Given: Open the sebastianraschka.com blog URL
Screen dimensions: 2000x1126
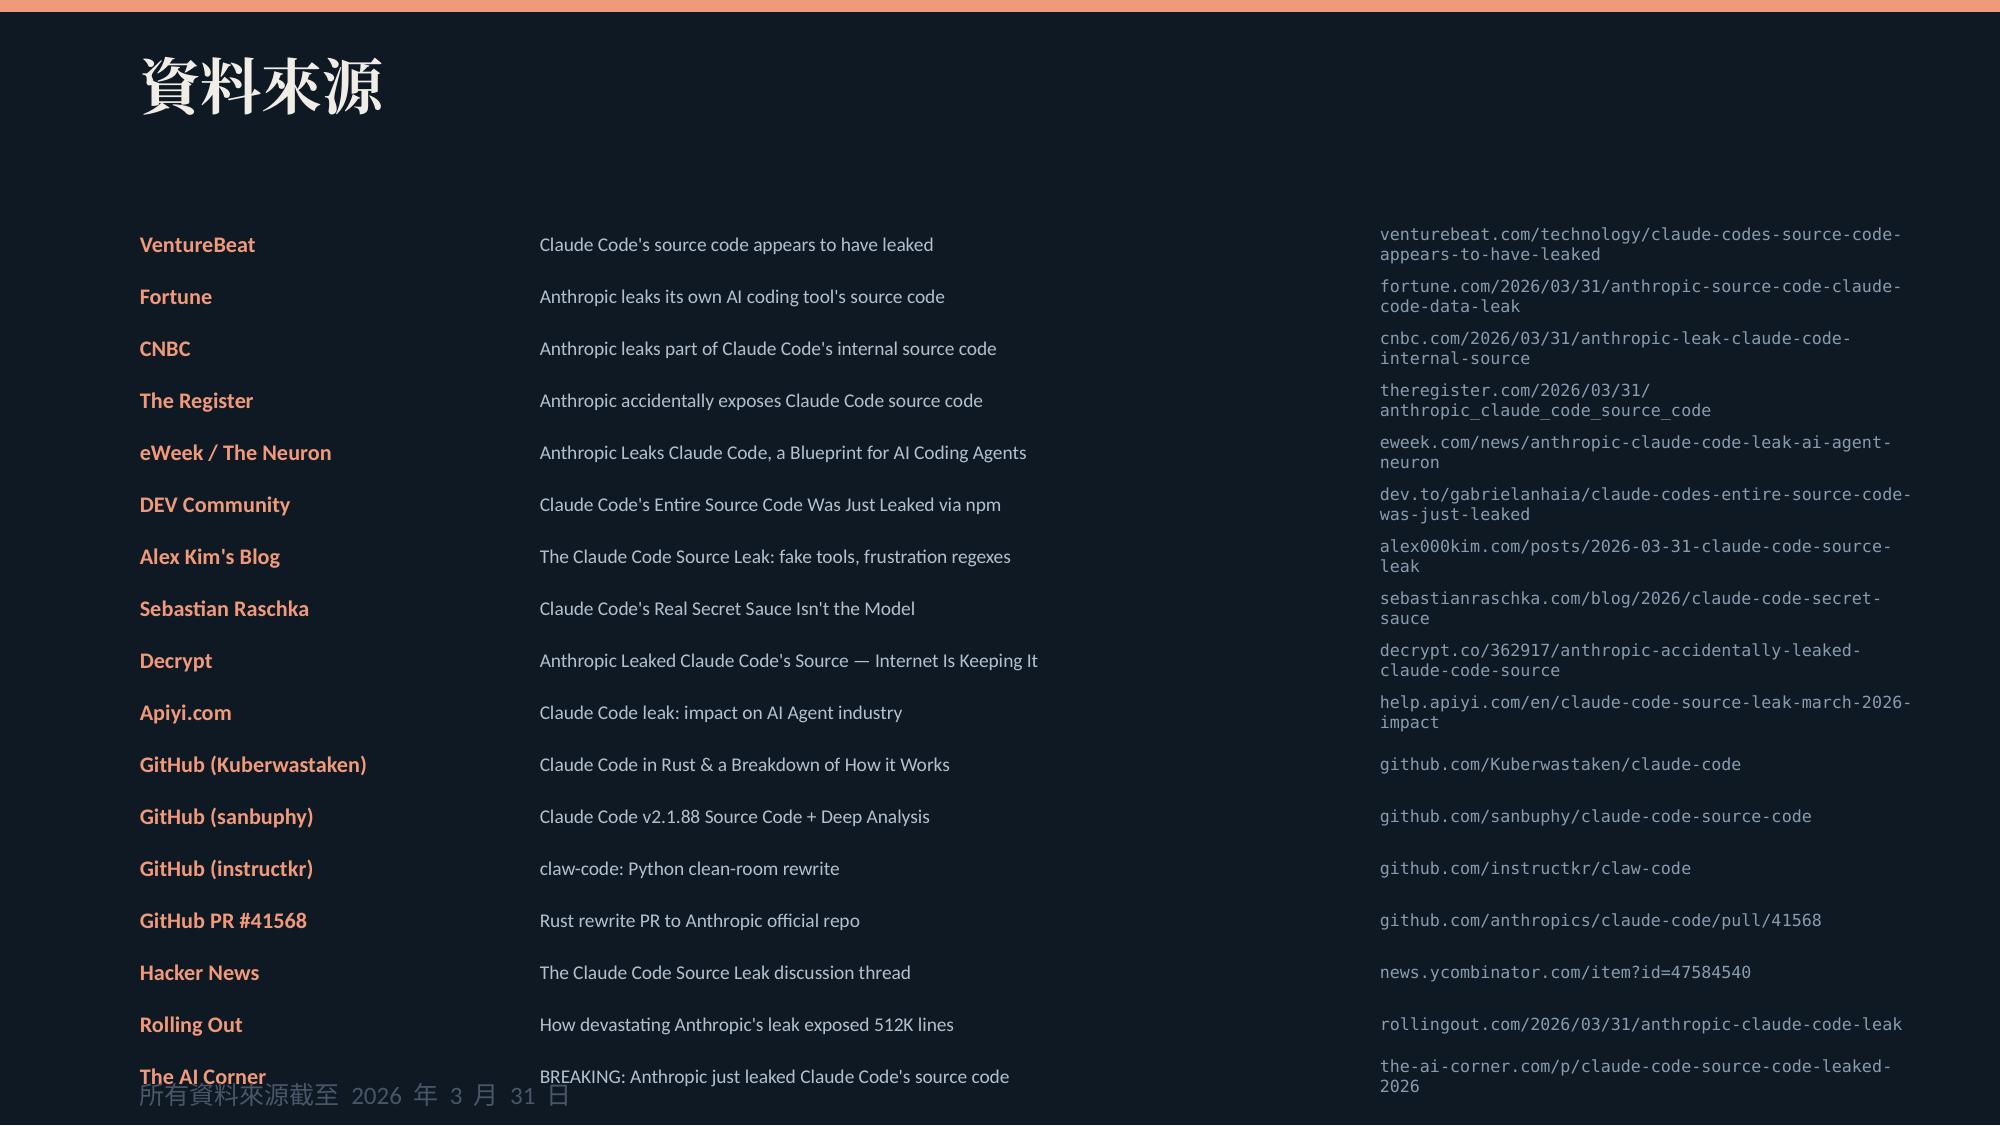Looking at the screenshot, I should click(x=1630, y=608).
